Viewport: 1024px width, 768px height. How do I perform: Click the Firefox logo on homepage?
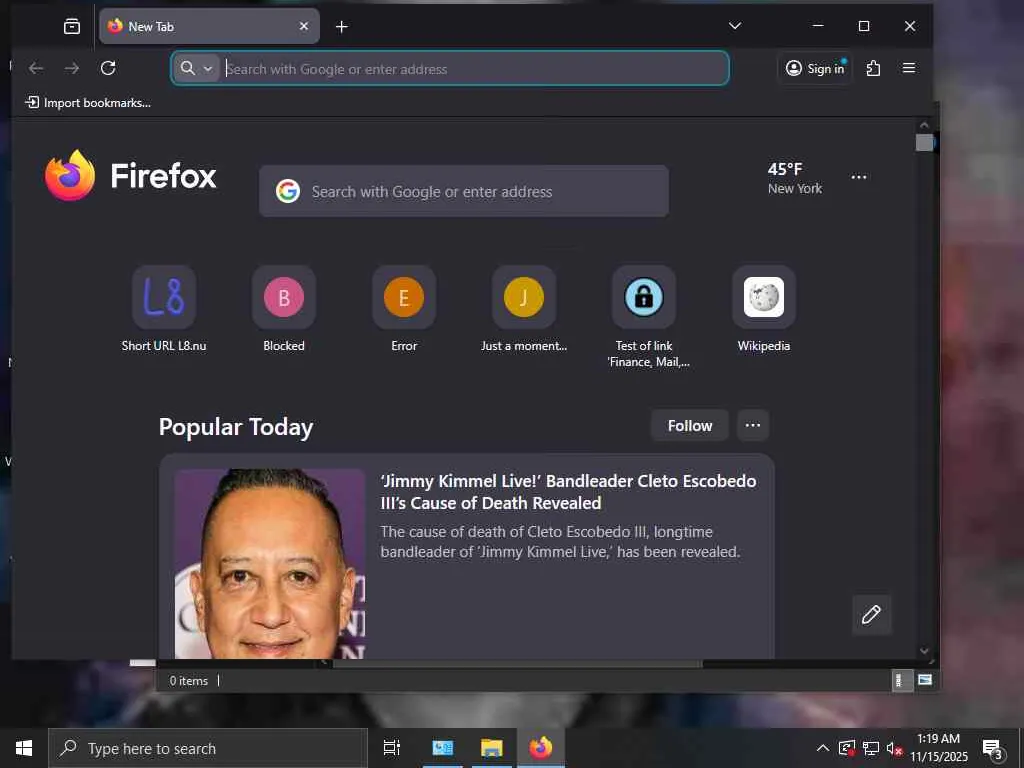(x=131, y=175)
